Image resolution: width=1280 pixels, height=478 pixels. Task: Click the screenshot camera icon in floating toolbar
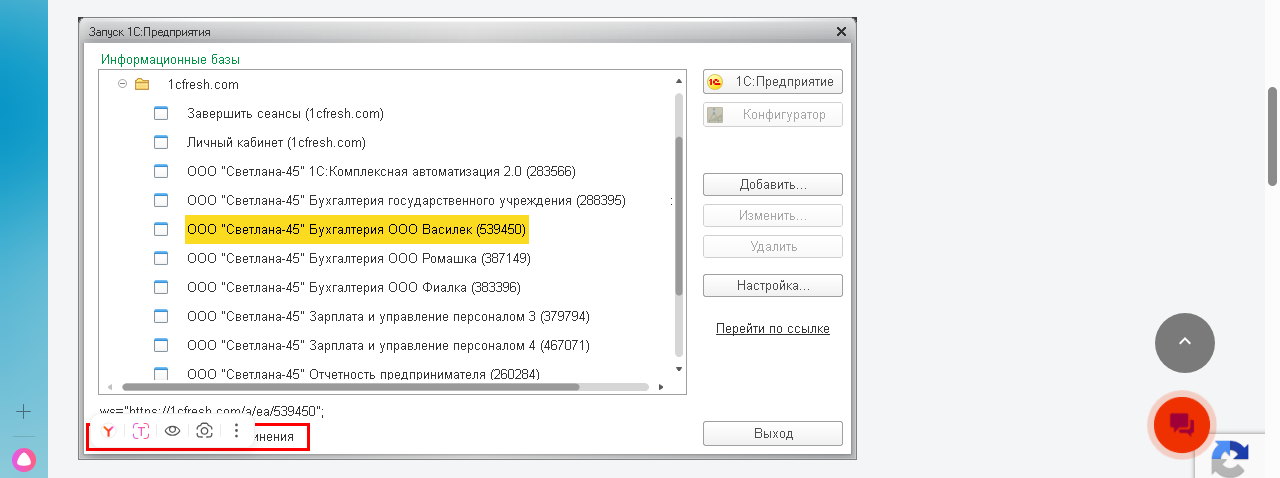(x=204, y=431)
